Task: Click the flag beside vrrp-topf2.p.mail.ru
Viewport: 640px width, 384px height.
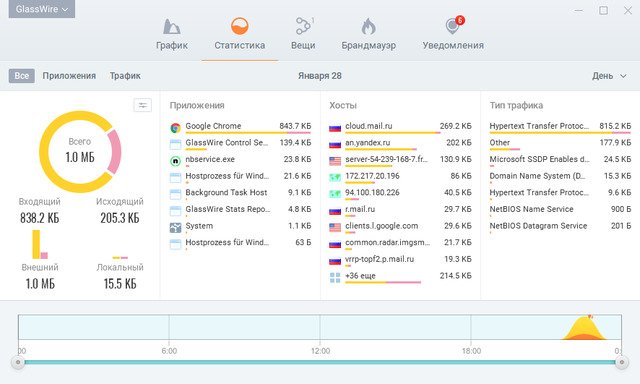Action: [x=335, y=261]
